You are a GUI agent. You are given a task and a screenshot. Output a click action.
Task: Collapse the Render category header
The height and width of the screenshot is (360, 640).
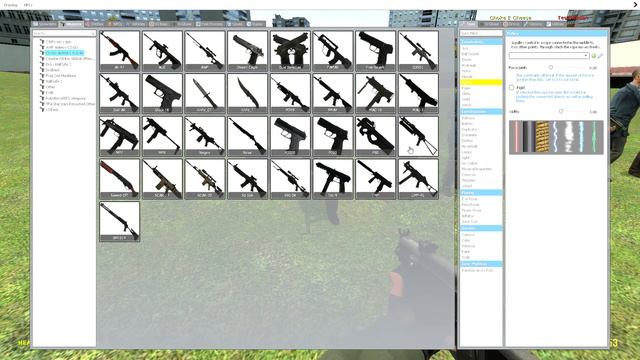point(481,228)
